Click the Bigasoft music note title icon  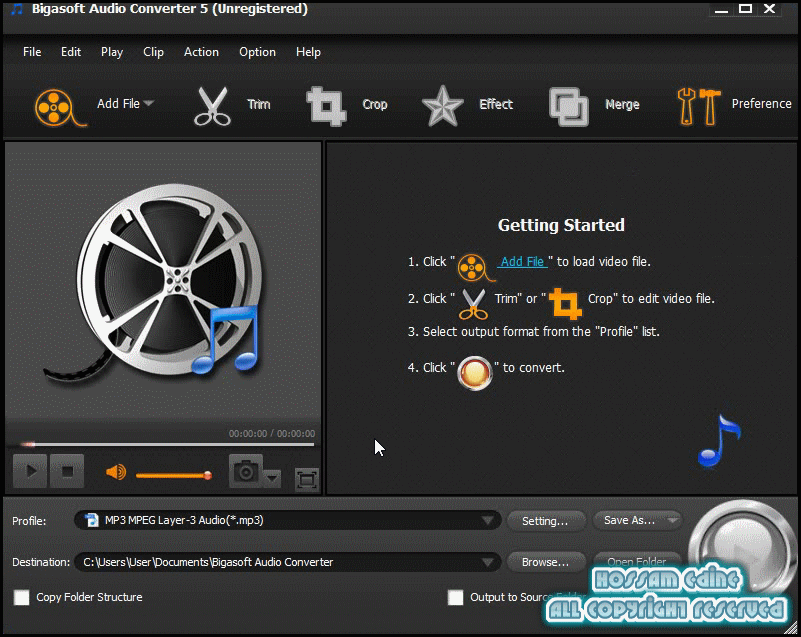17,9
